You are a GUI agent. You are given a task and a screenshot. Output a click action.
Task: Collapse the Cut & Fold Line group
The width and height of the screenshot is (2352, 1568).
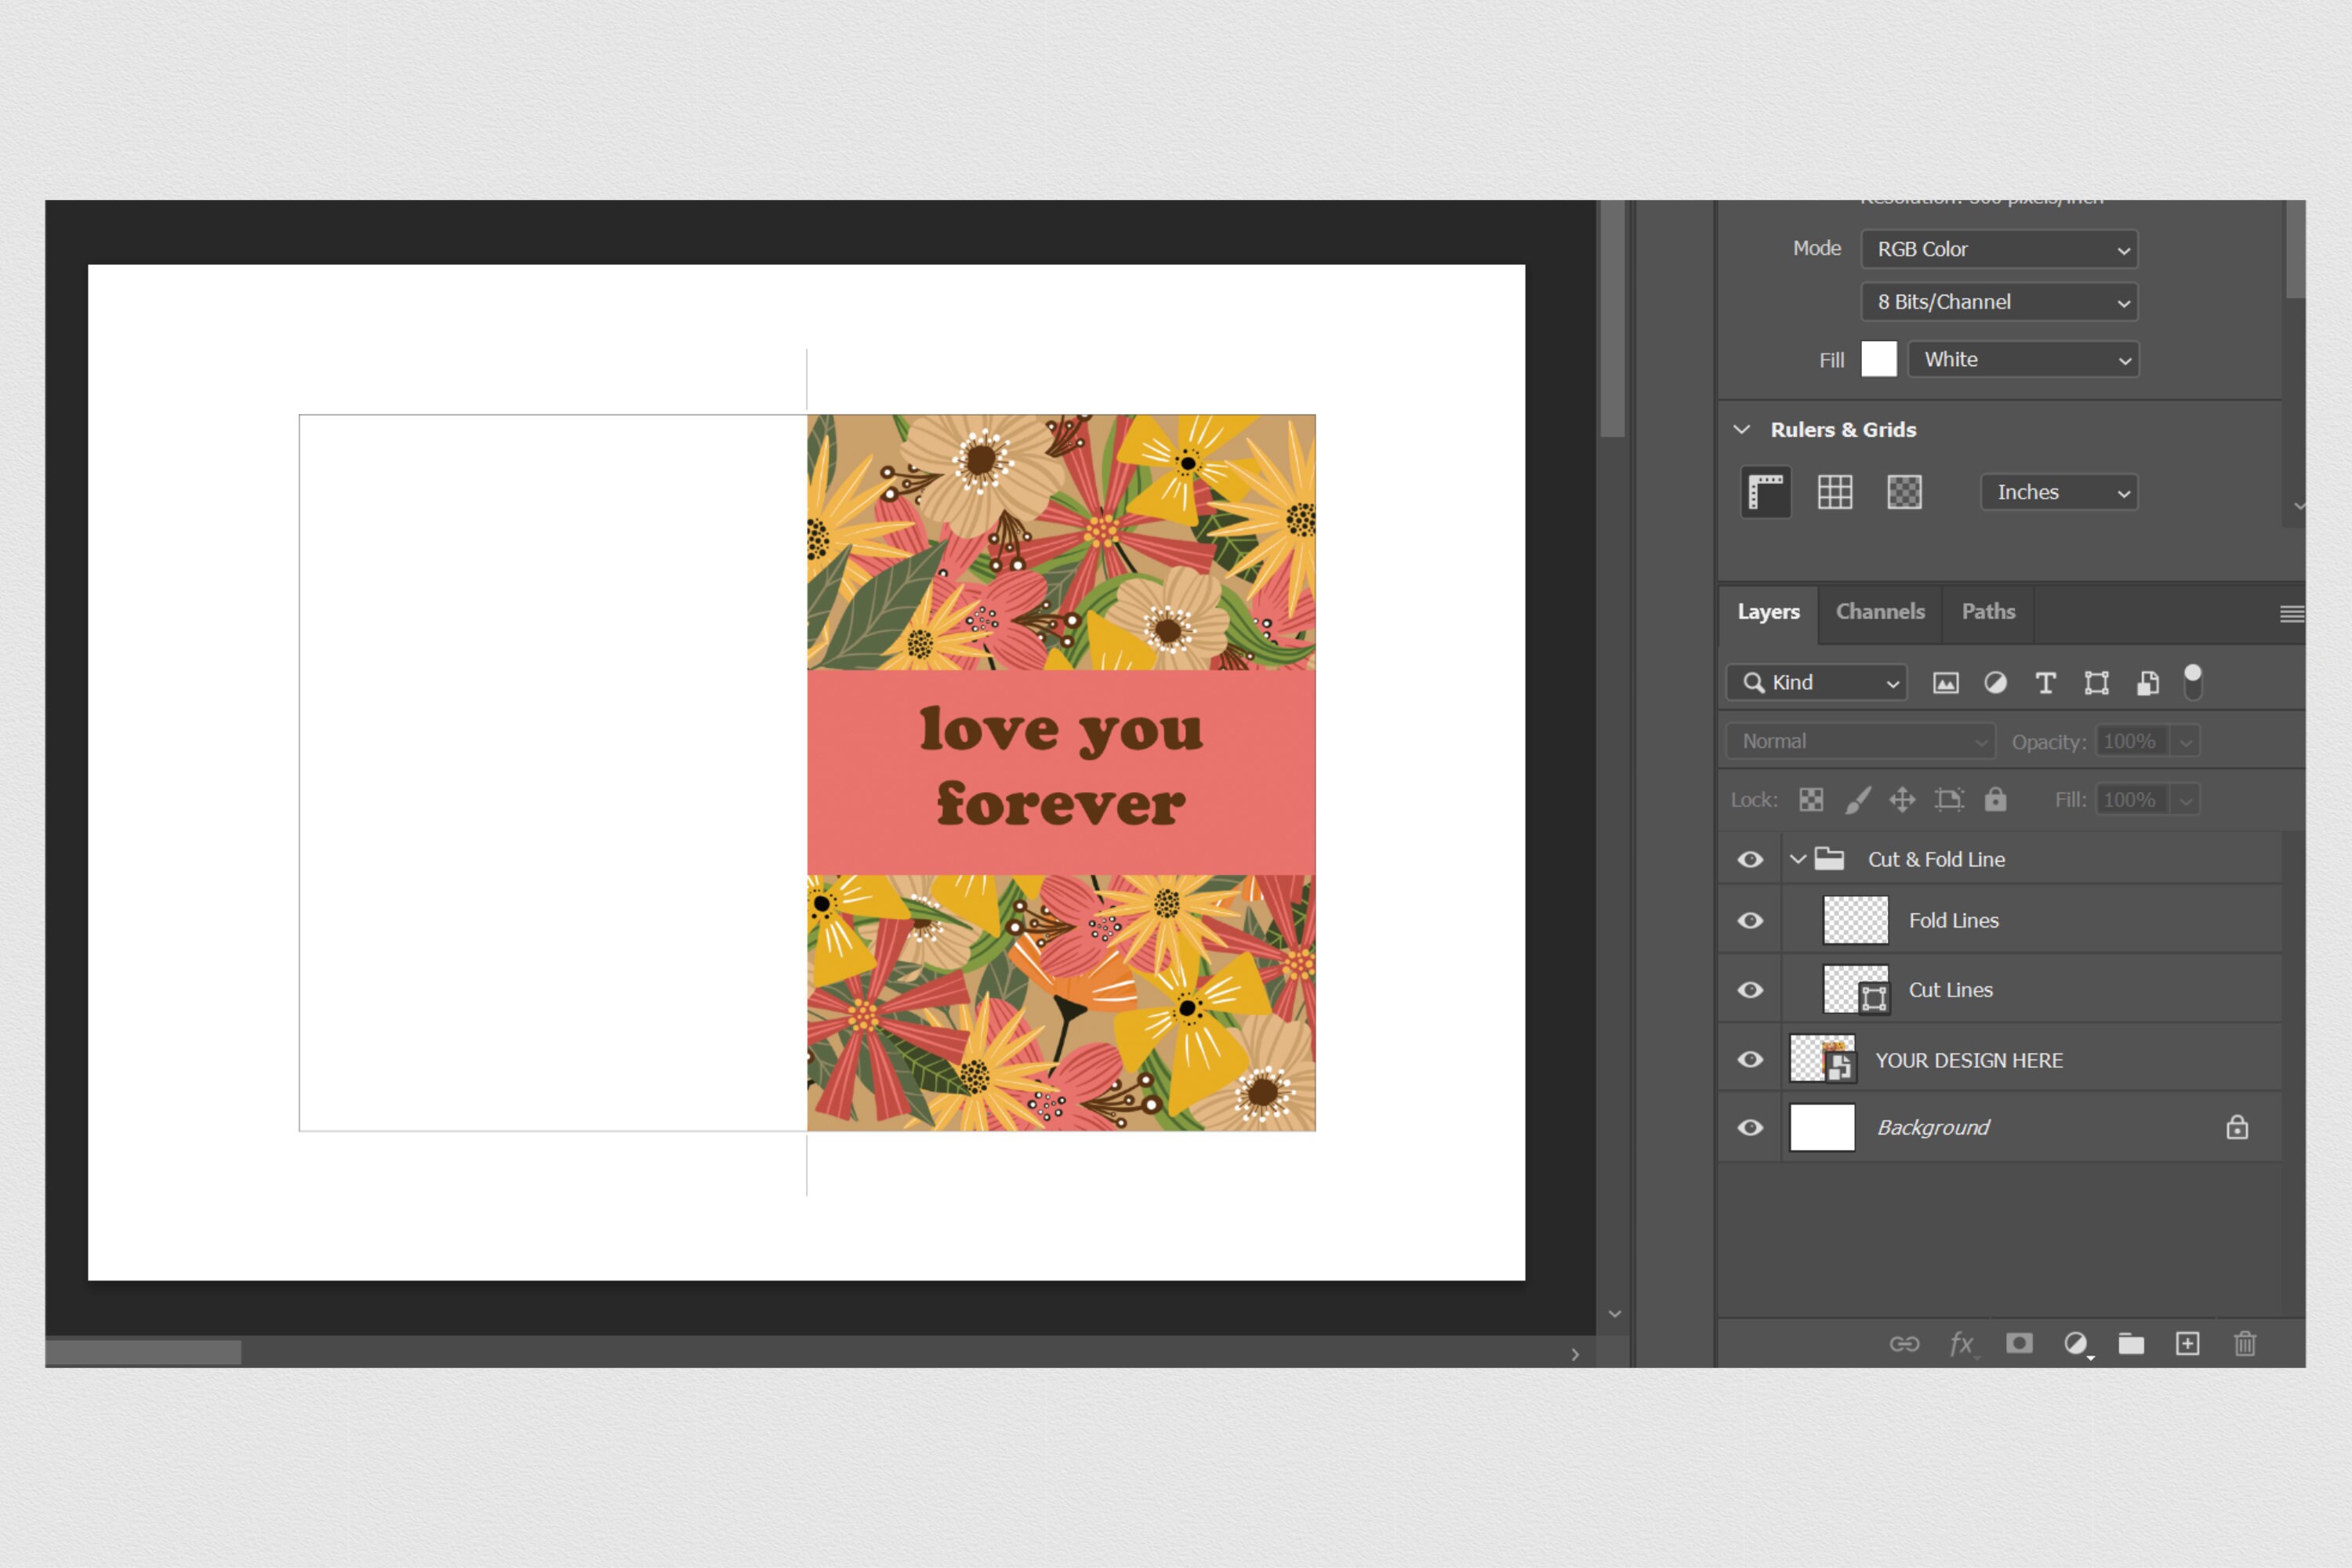[x=1796, y=859]
